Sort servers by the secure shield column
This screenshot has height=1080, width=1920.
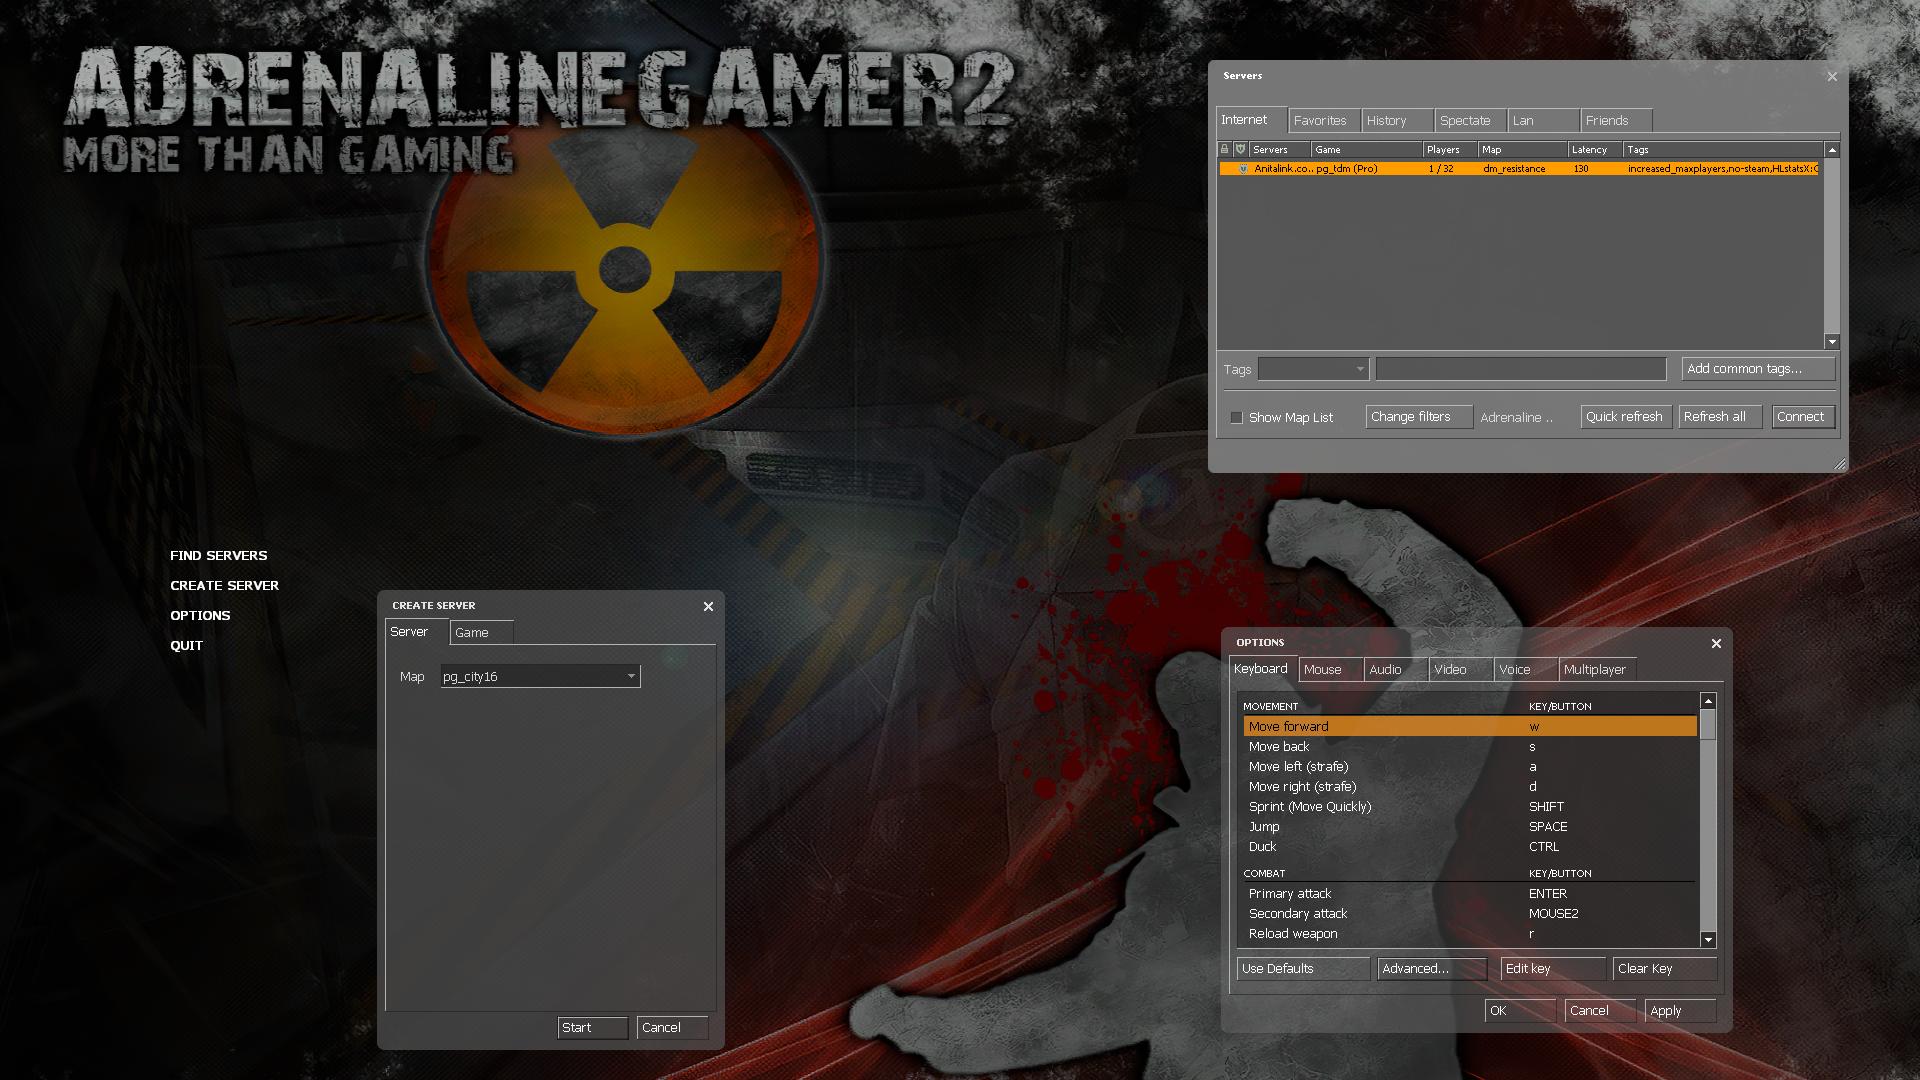pos(1240,149)
